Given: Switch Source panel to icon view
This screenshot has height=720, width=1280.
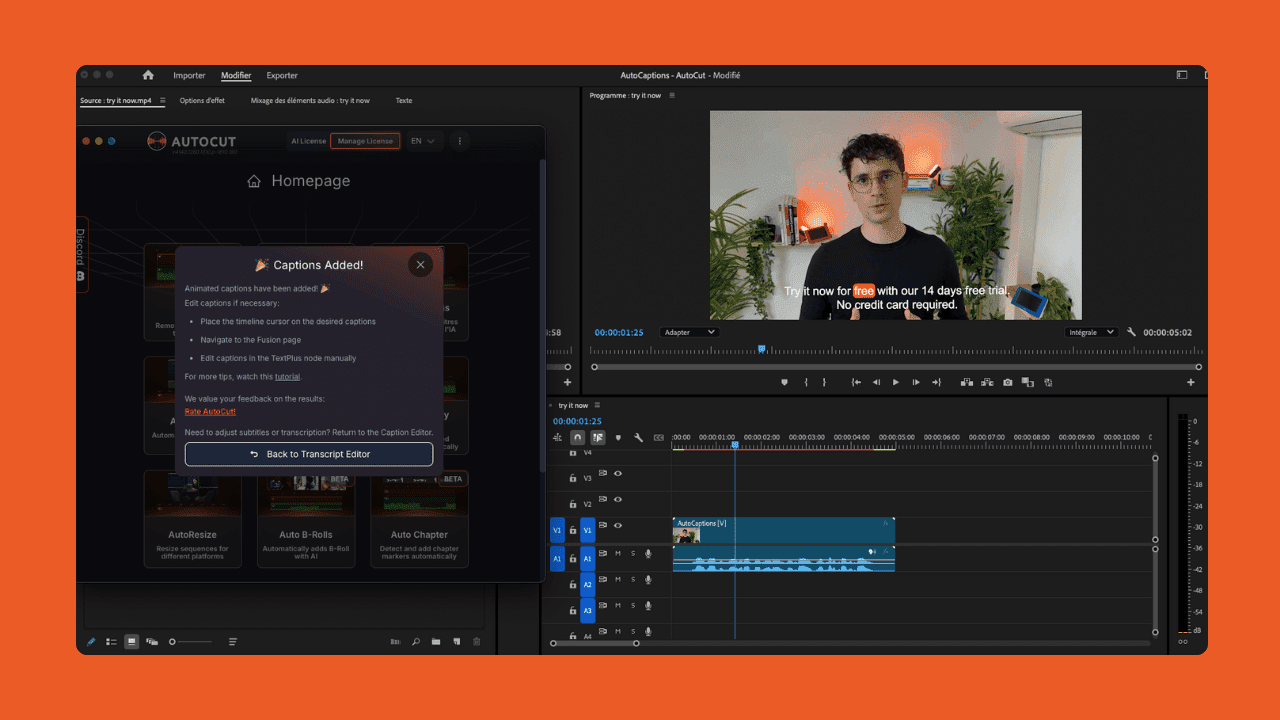Looking at the screenshot, I should (131, 642).
